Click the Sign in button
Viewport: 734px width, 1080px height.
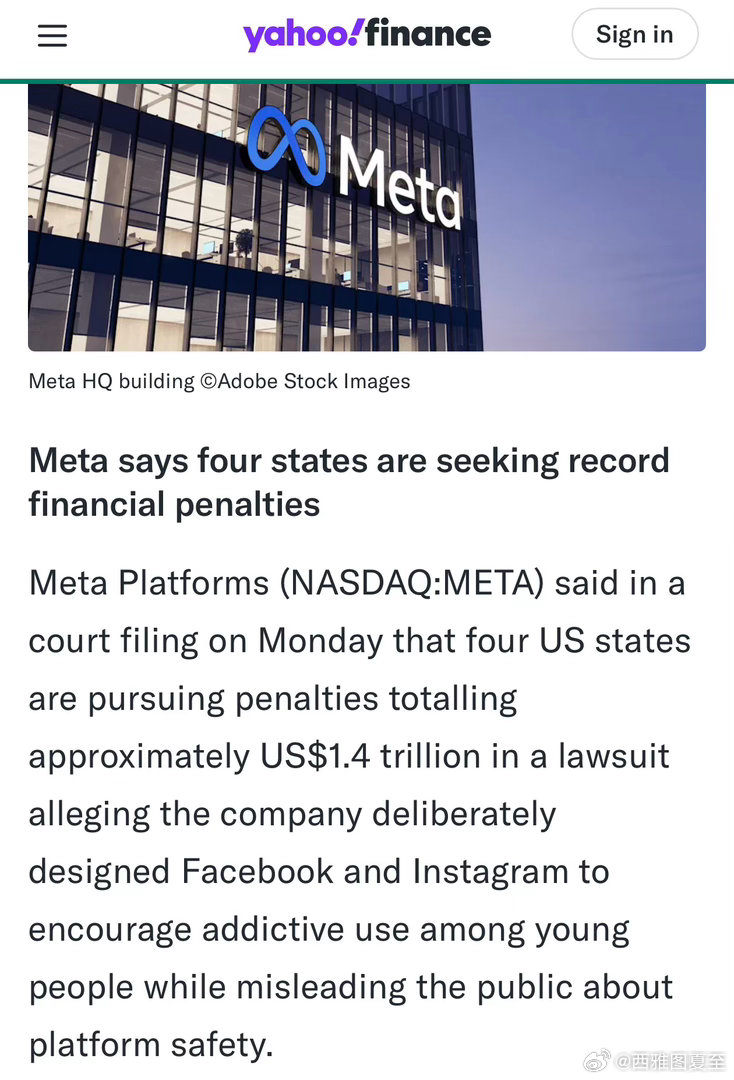635,34
